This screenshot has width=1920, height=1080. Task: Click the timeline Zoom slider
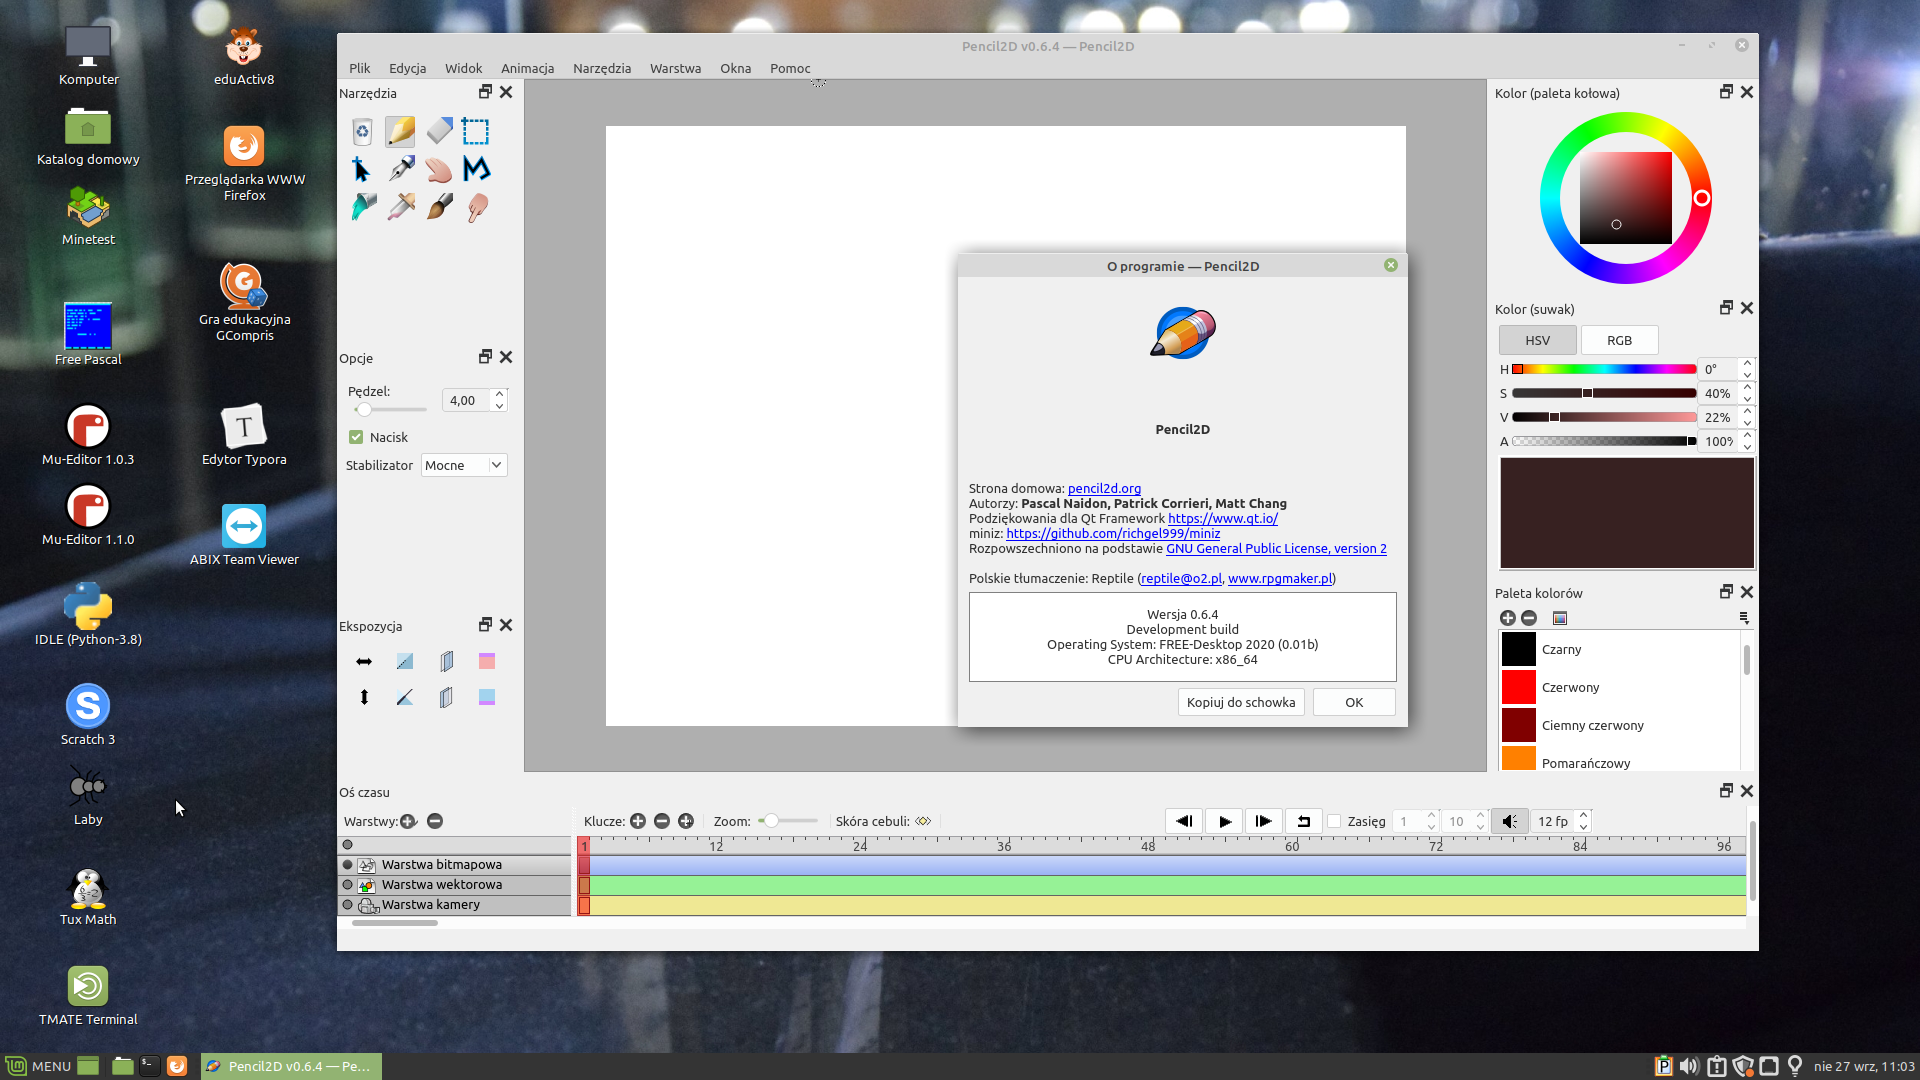tap(788, 821)
